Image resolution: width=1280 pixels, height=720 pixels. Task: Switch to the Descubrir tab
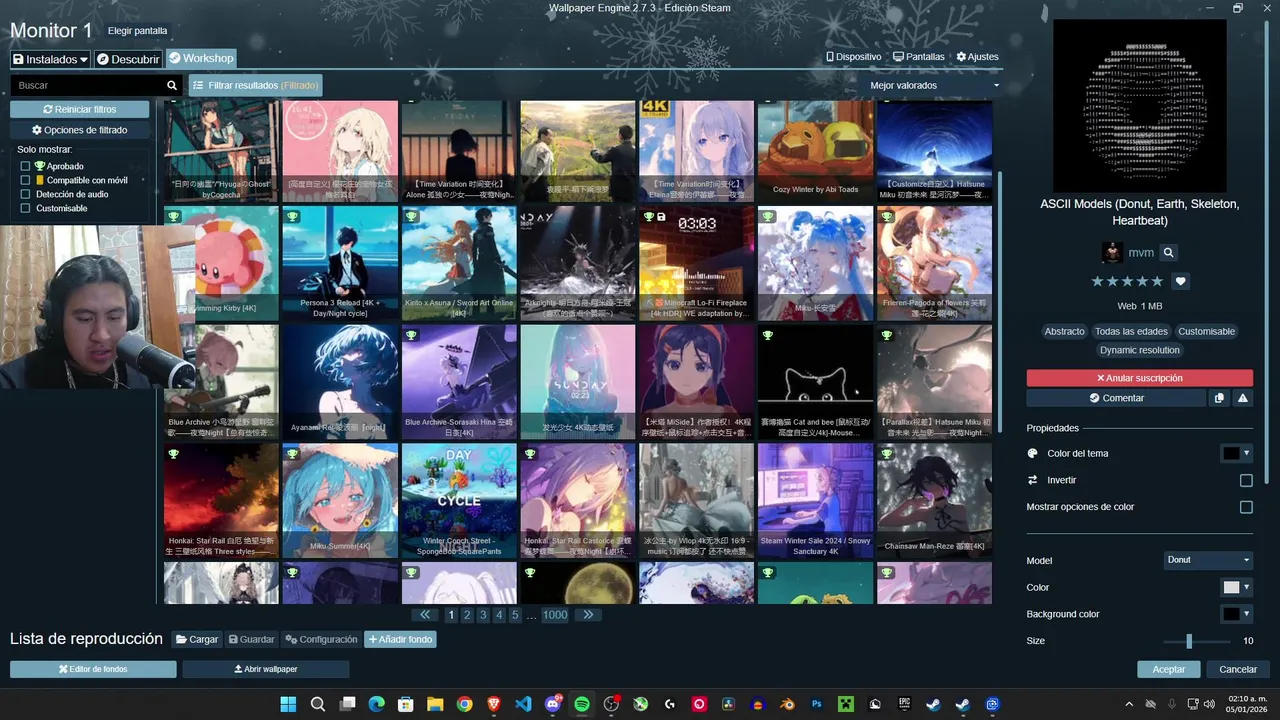(128, 59)
